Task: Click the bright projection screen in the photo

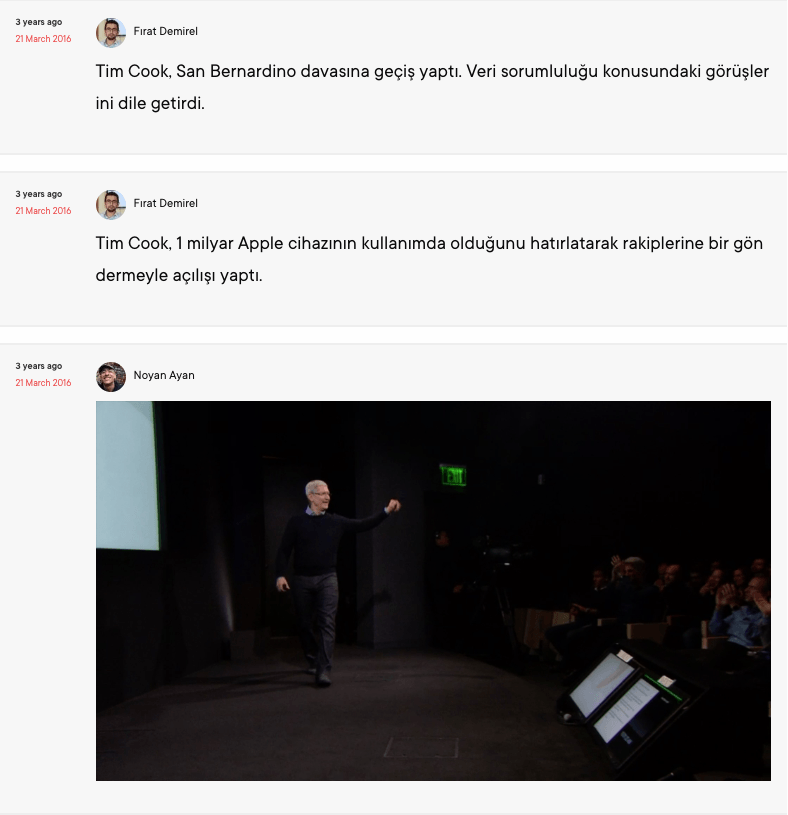Action: click(127, 476)
